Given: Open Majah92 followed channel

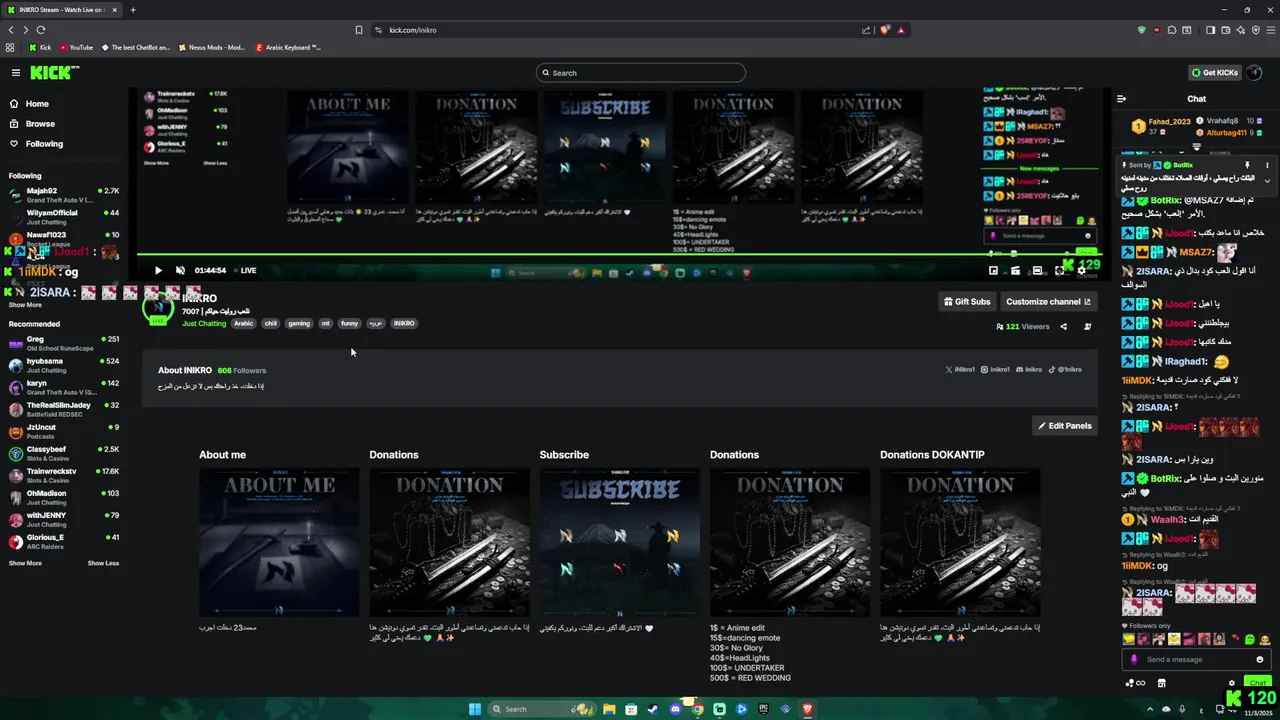Looking at the screenshot, I should point(64,194).
